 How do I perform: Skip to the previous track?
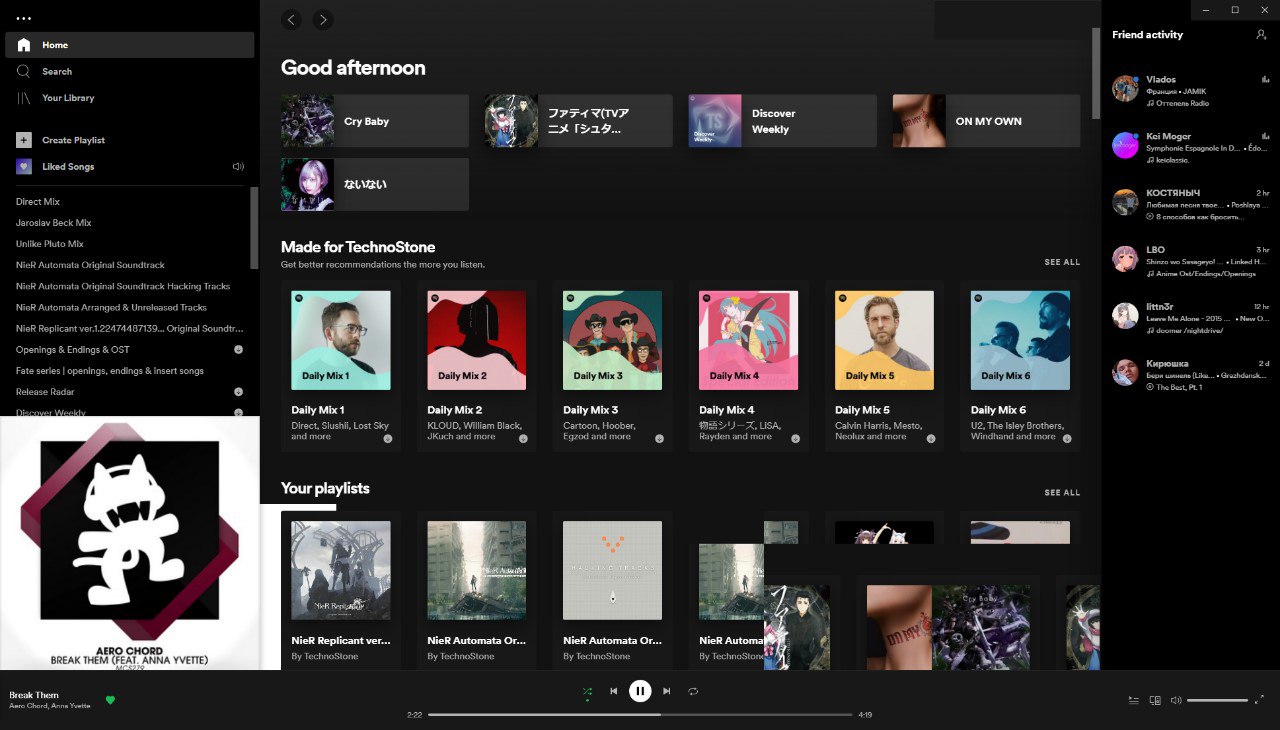click(x=613, y=691)
